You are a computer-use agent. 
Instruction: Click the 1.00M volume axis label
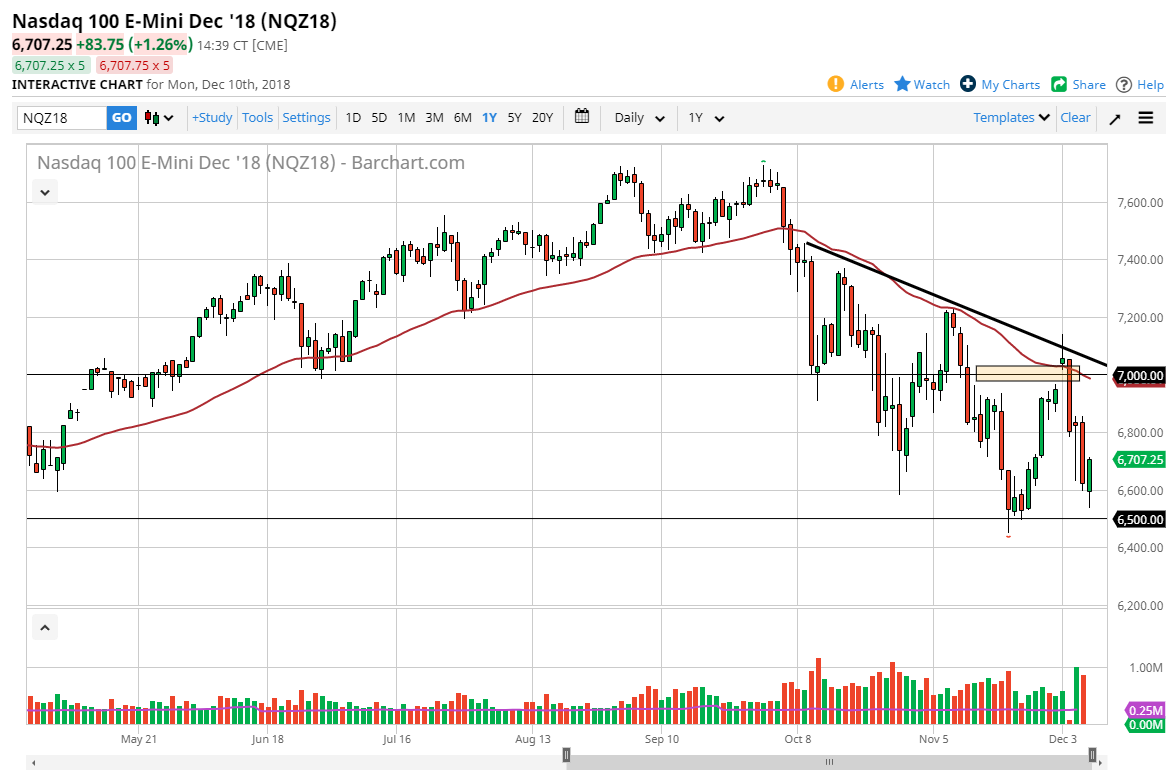coord(1146,667)
